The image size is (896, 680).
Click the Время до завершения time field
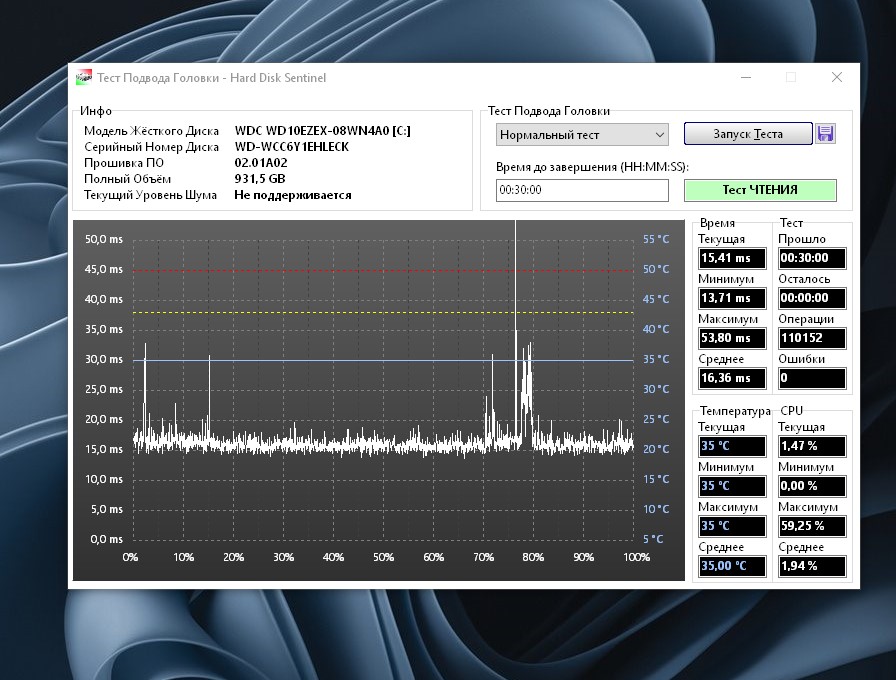(x=582, y=190)
